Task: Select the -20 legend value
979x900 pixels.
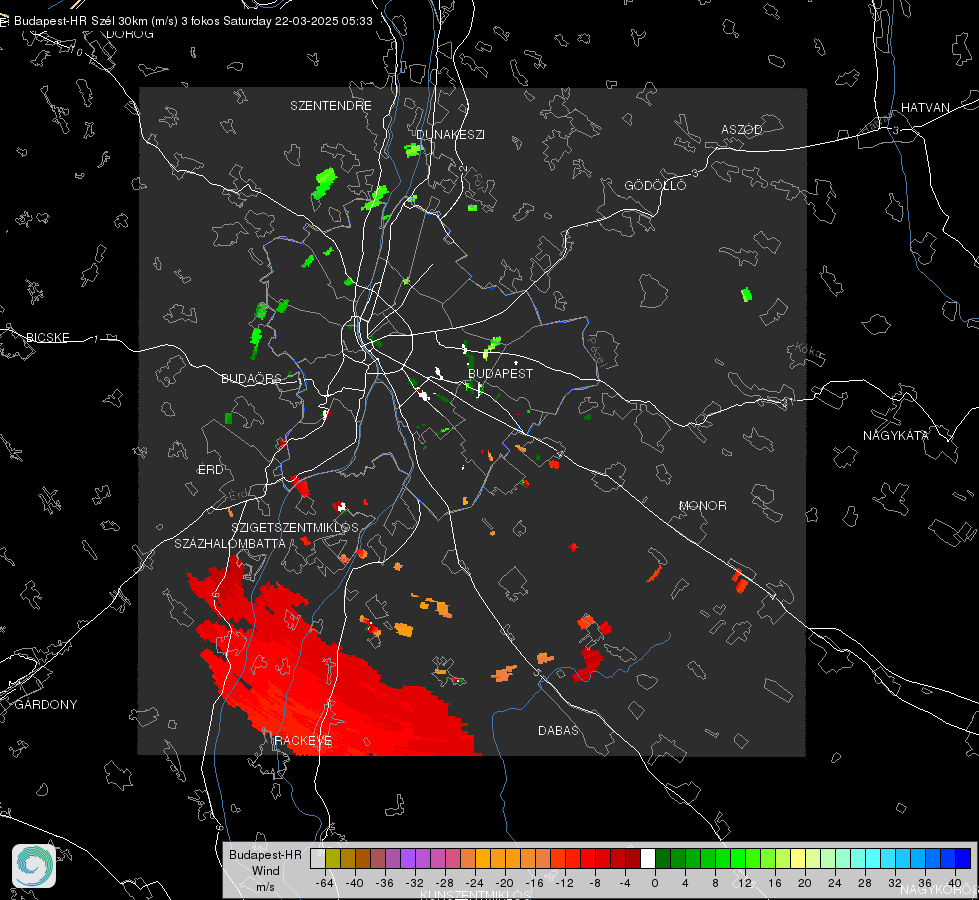Action: [x=504, y=883]
